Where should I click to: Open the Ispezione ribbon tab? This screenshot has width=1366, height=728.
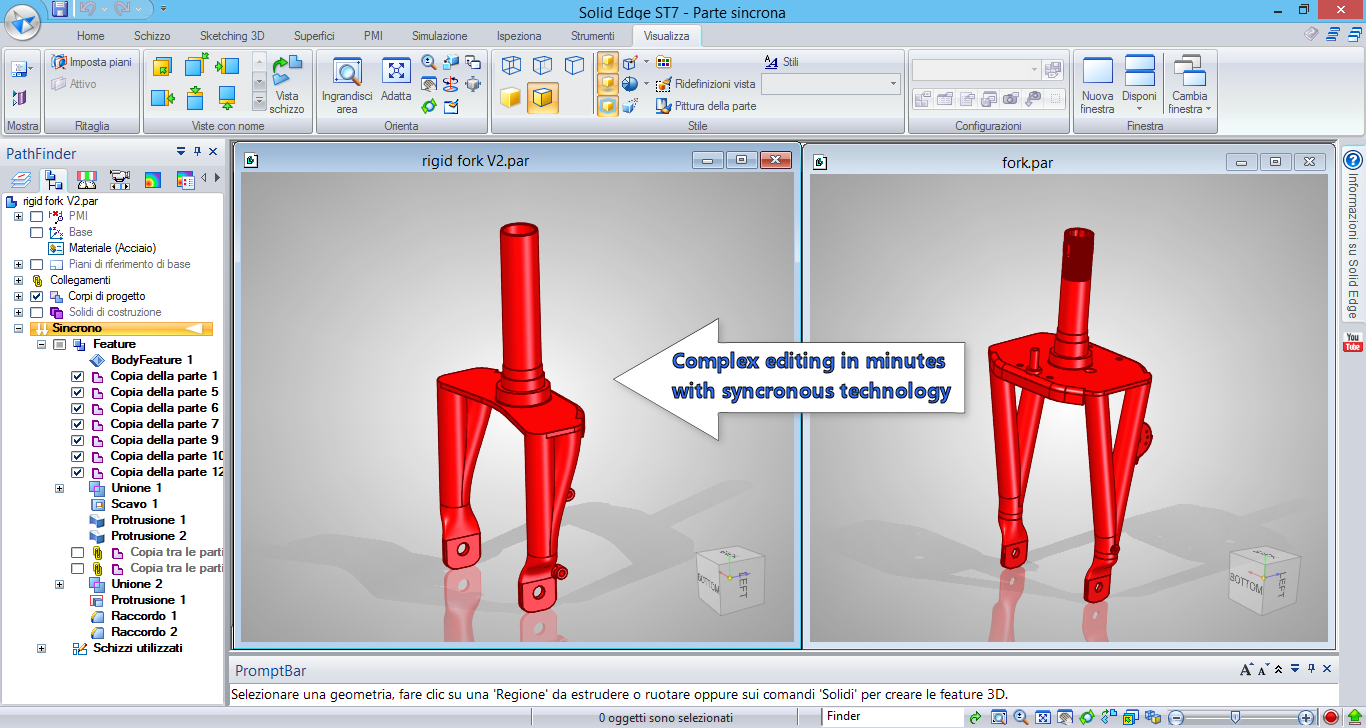tap(519, 36)
